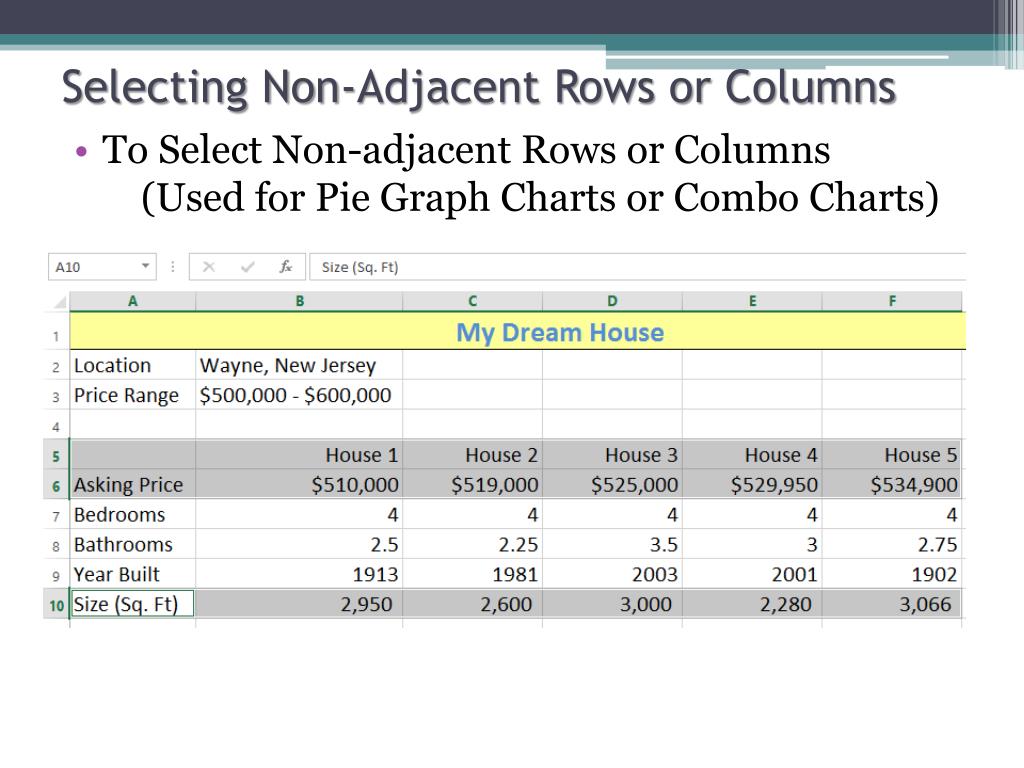Click the $525,000 cell for House 3
The image size is (1024, 768).
(612, 485)
